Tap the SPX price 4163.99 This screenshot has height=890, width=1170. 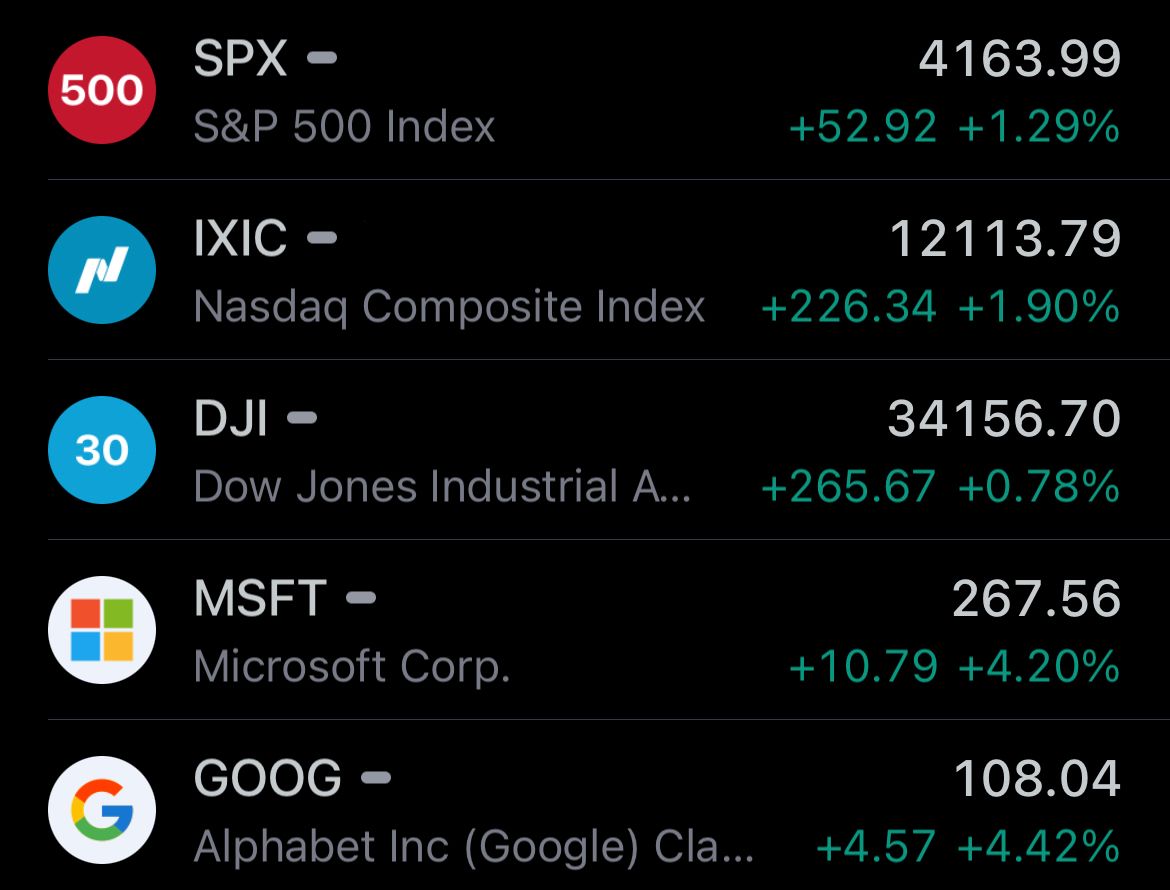pyautogui.click(x=1020, y=59)
